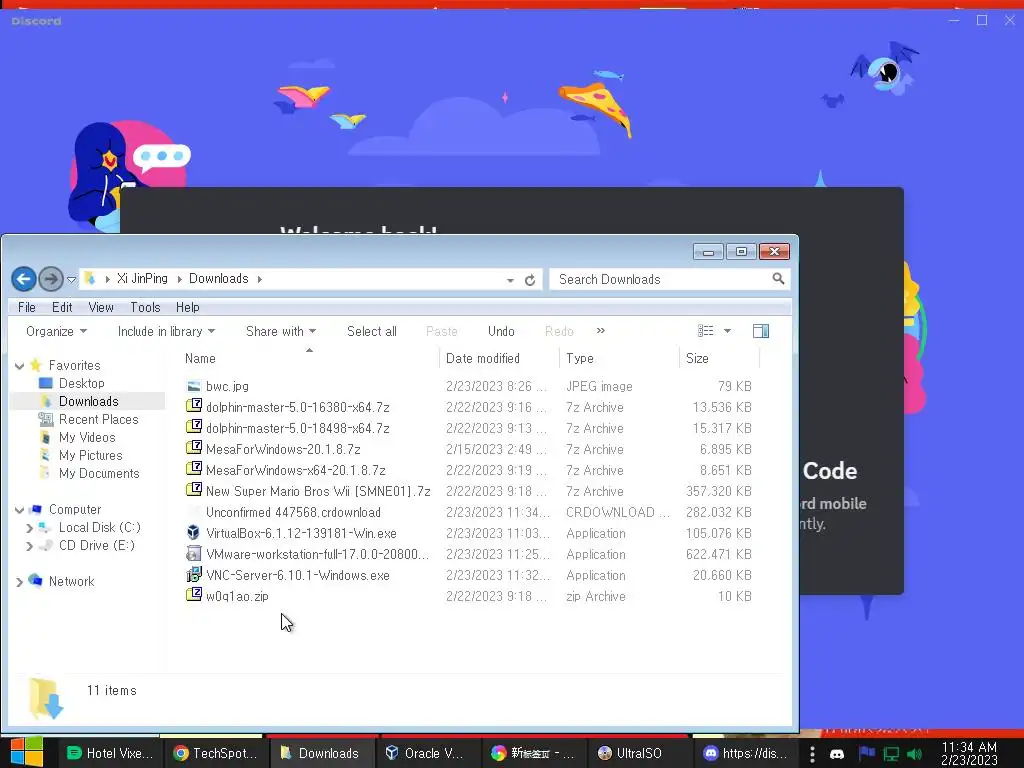Select the bwc.jpg image file icon
This screenshot has height=768, width=1024.
coord(193,387)
